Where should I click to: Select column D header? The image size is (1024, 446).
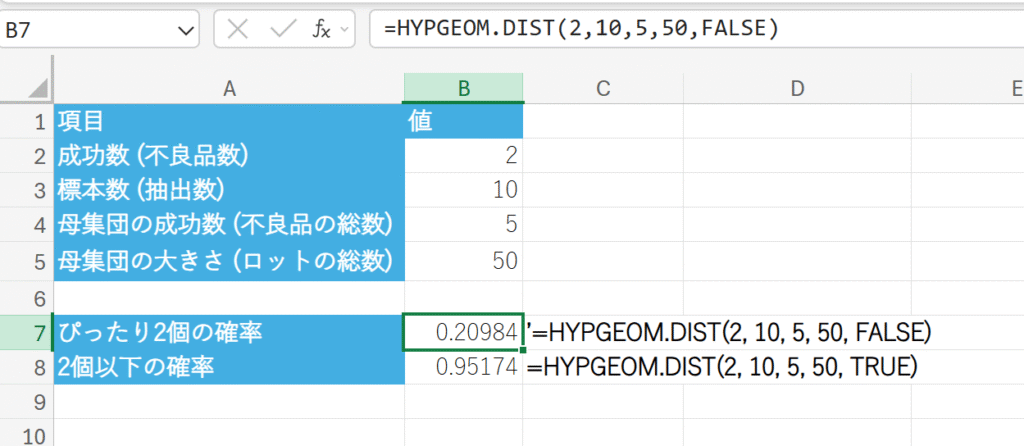pos(796,88)
